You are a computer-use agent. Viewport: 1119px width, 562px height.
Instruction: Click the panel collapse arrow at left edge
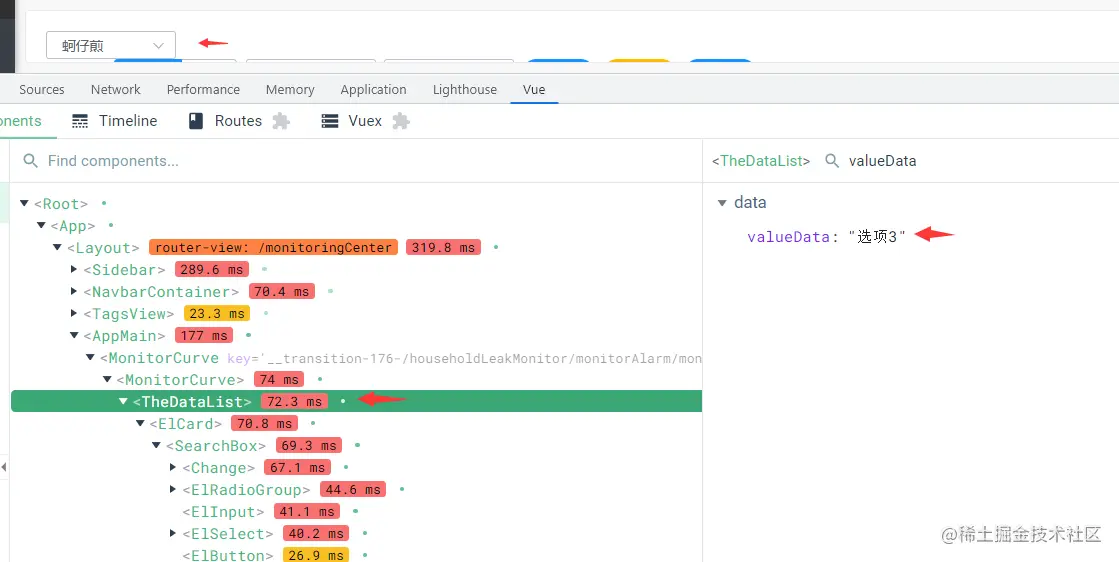pyautogui.click(x=4, y=467)
